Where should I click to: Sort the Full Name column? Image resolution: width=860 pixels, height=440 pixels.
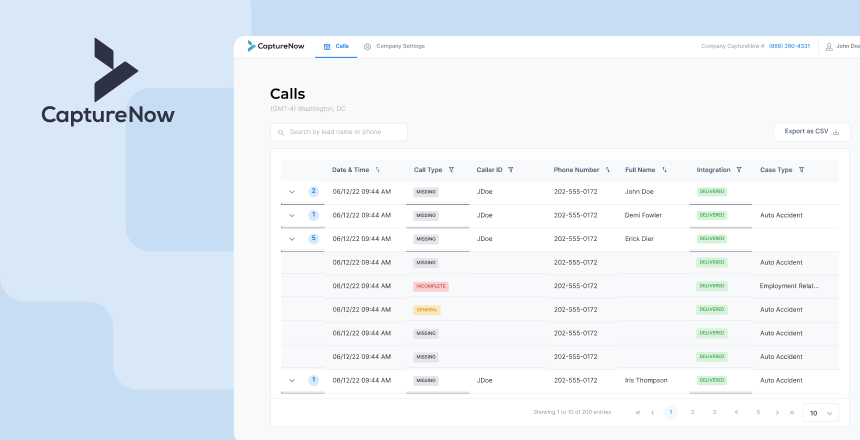pos(664,170)
